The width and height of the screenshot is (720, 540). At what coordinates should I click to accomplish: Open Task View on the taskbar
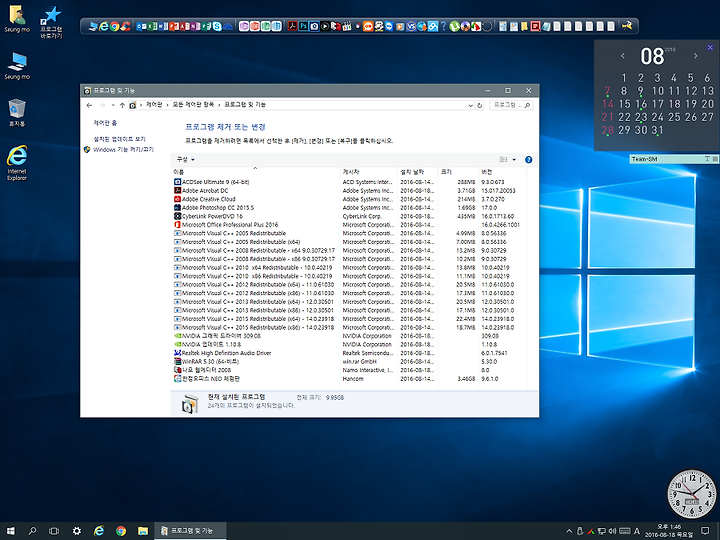(54, 531)
